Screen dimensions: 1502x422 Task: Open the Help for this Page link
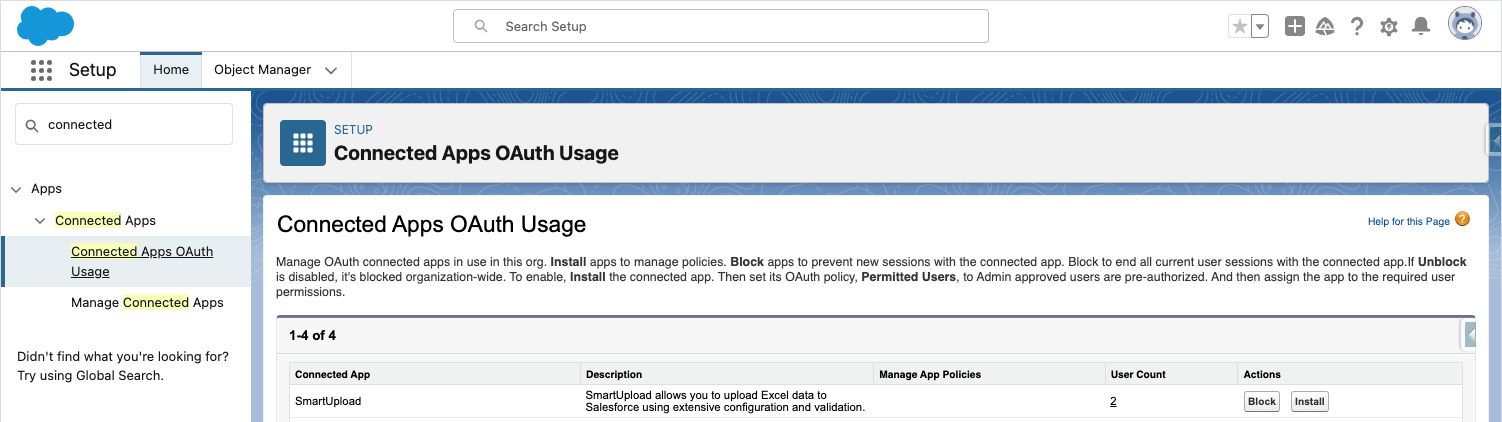click(1408, 221)
